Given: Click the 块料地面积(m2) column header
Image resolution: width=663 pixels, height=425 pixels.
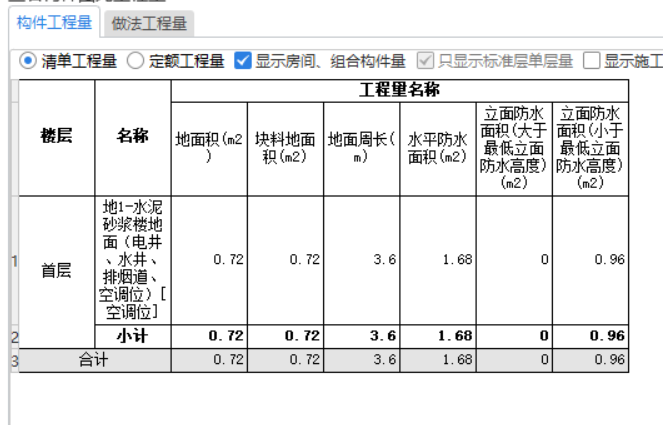Looking at the screenshot, I should pyautogui.click(x=285, y=149).
